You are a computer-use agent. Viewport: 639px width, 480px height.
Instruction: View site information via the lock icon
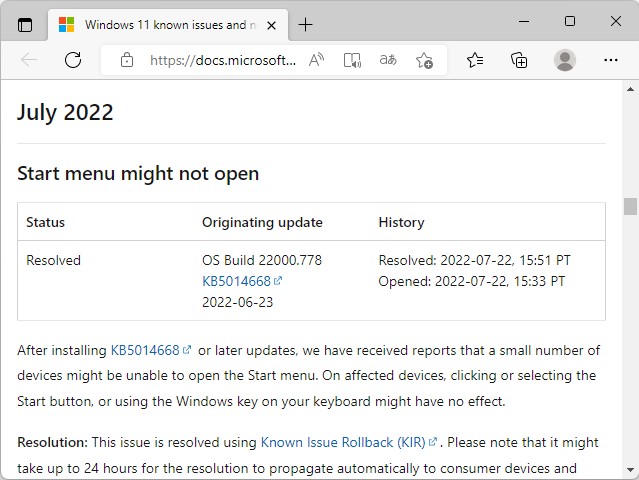coord(126,60)
